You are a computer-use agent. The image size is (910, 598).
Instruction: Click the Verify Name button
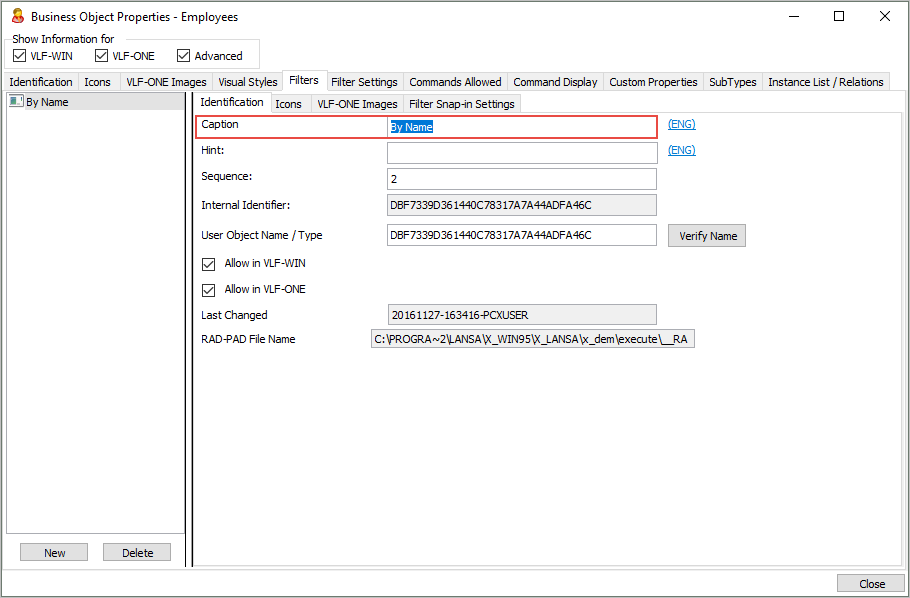click(707, 236)
